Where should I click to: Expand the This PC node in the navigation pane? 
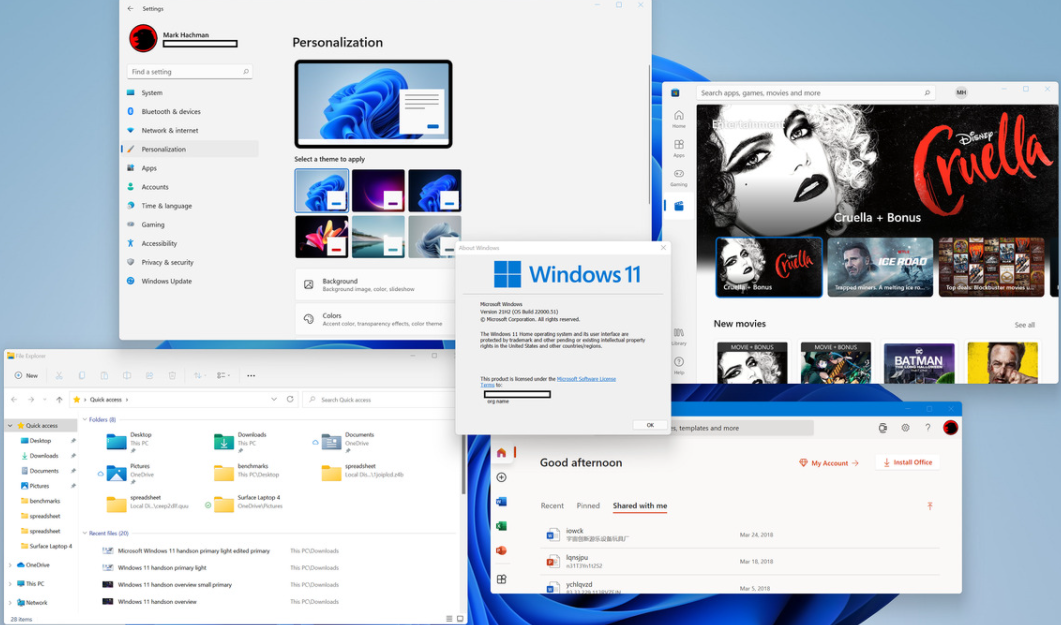[10, 583]
